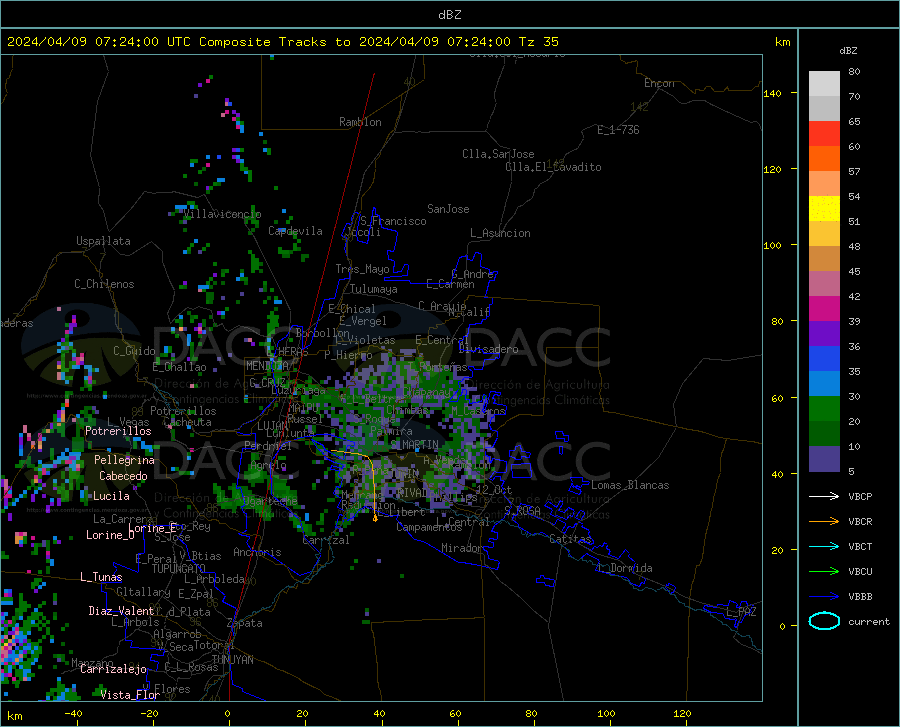
Task: Click the 'VBCU' legend label
Action: pyautogui.click(x=860, y=572)
